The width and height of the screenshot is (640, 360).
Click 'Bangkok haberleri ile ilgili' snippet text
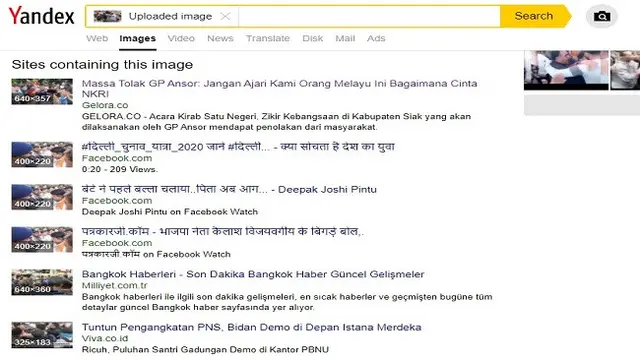[x=287, y=302]
